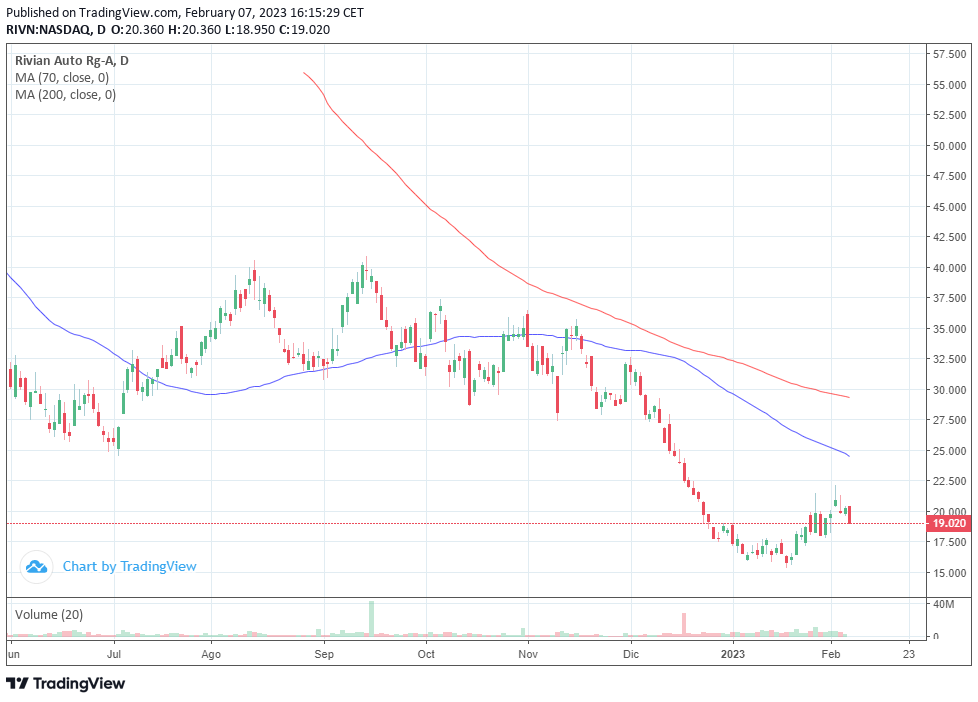Click the MA (200, close, 0) indicator label

(x=65, y=94)
